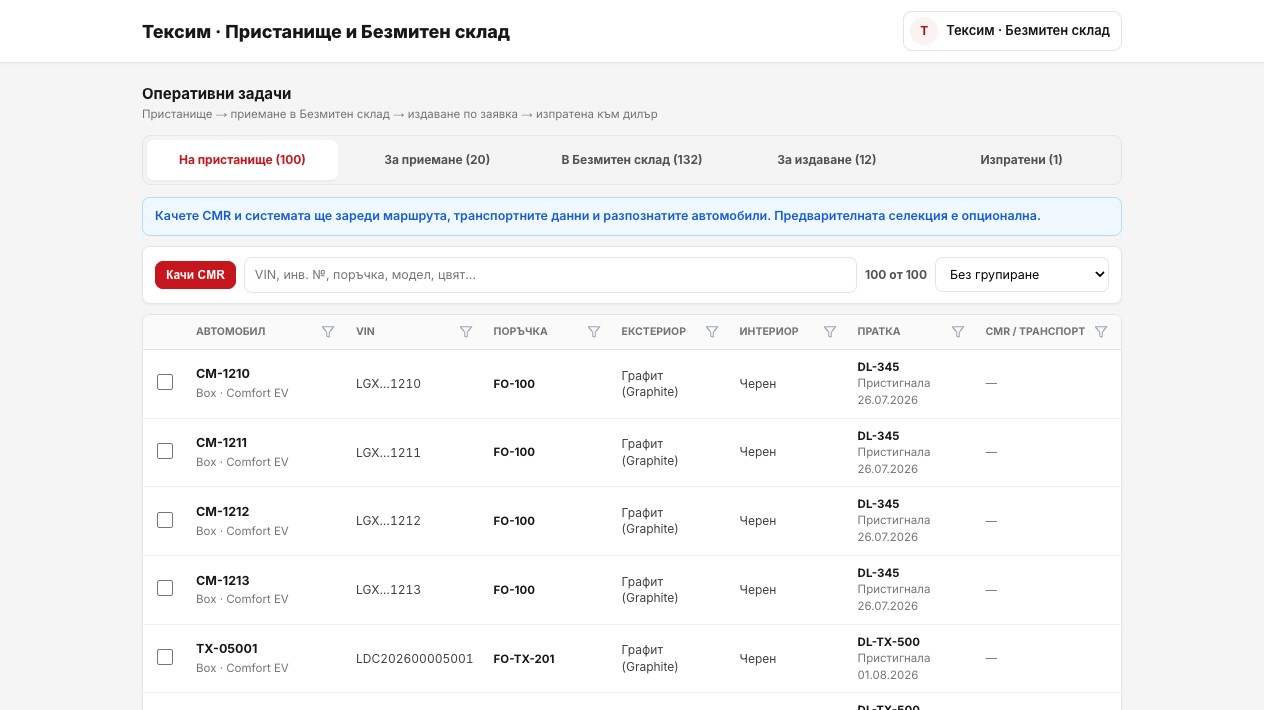The image size is (1264, 710).
Task: Click VIN cell LGX...1210
Action: pos(388,384)
